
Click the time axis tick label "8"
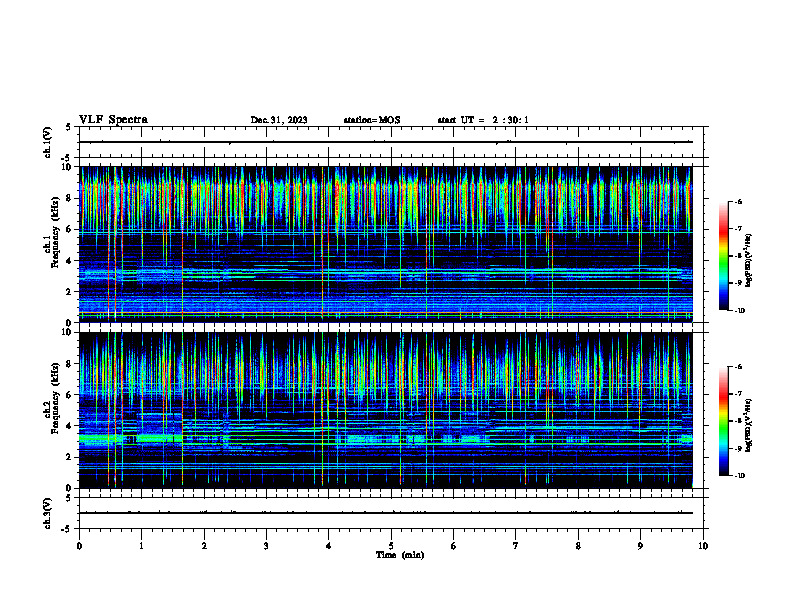(x=578, y=546)
